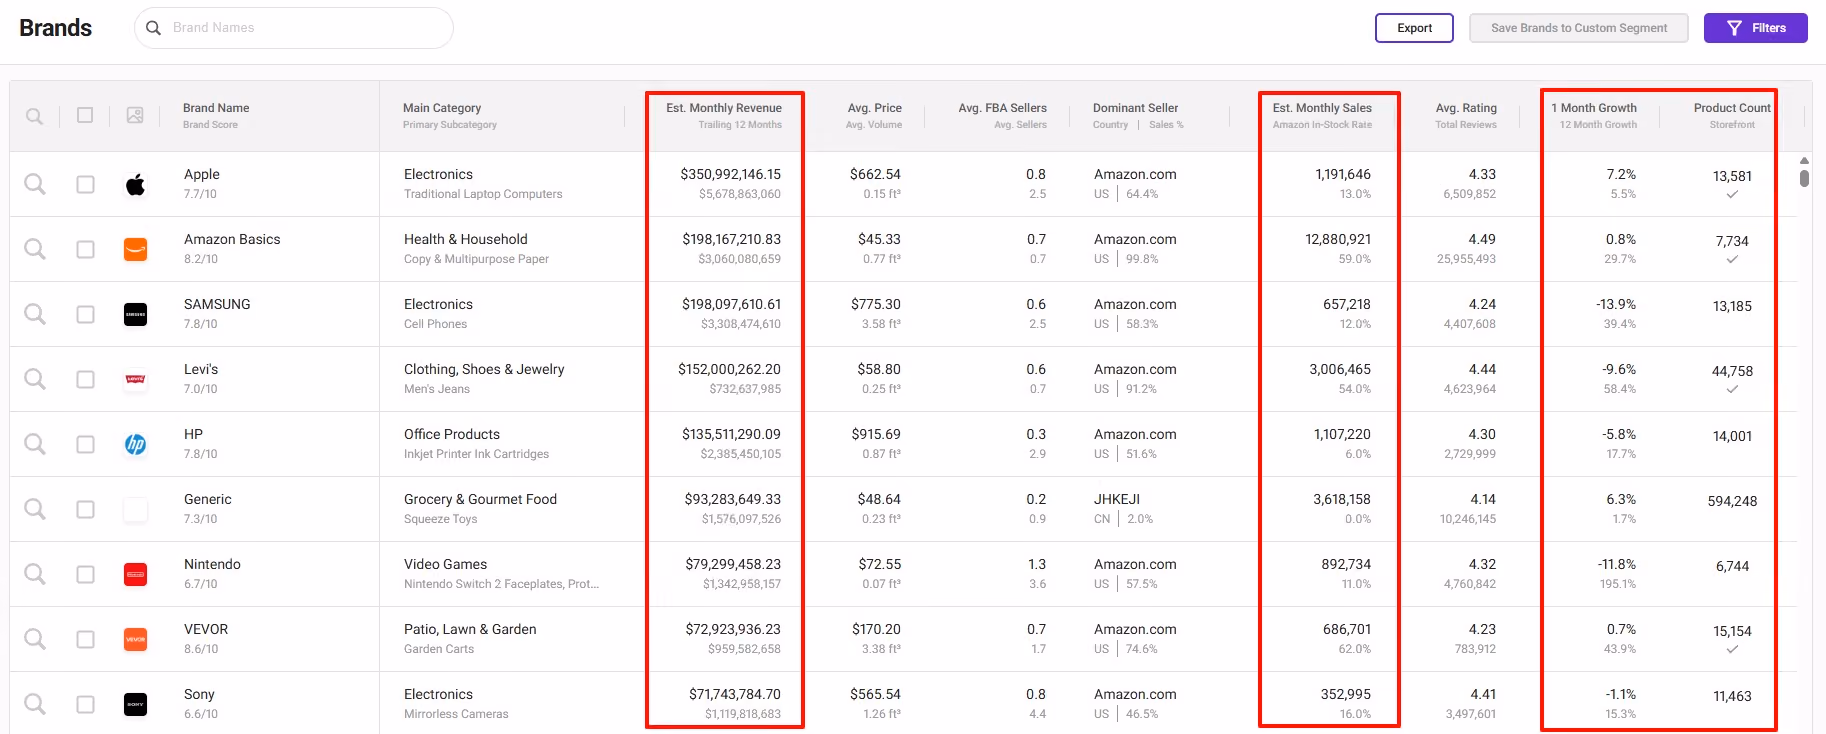
Task: Sort by Est. Monthly Revenue column
Action: (724, 108)
